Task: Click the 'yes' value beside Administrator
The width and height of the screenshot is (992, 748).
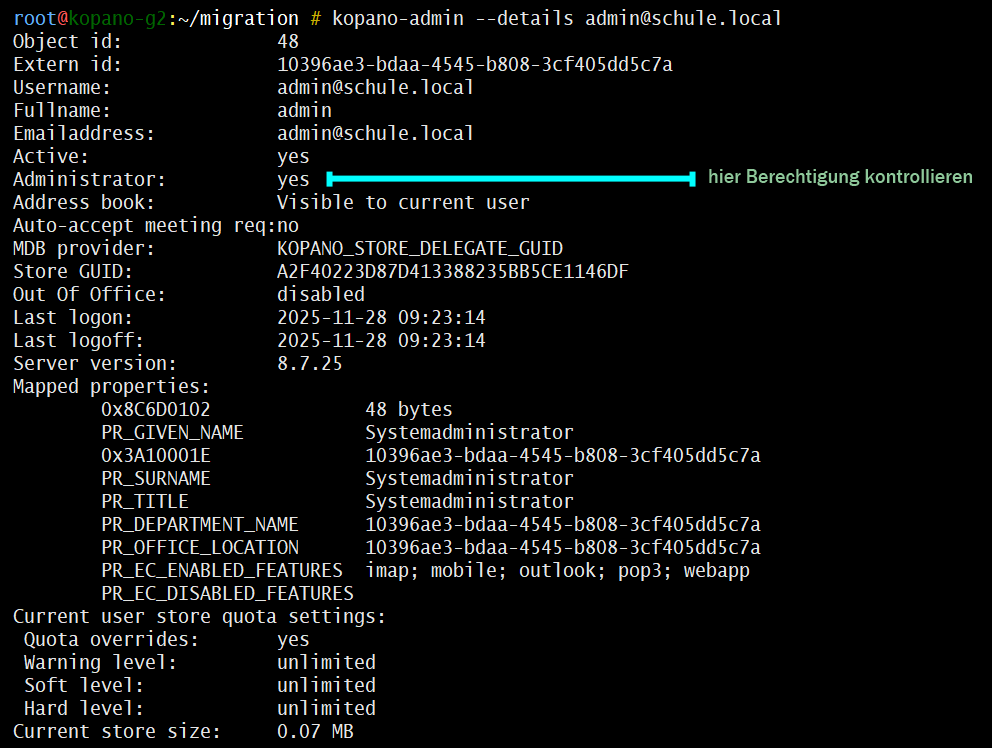Action: 293,180
